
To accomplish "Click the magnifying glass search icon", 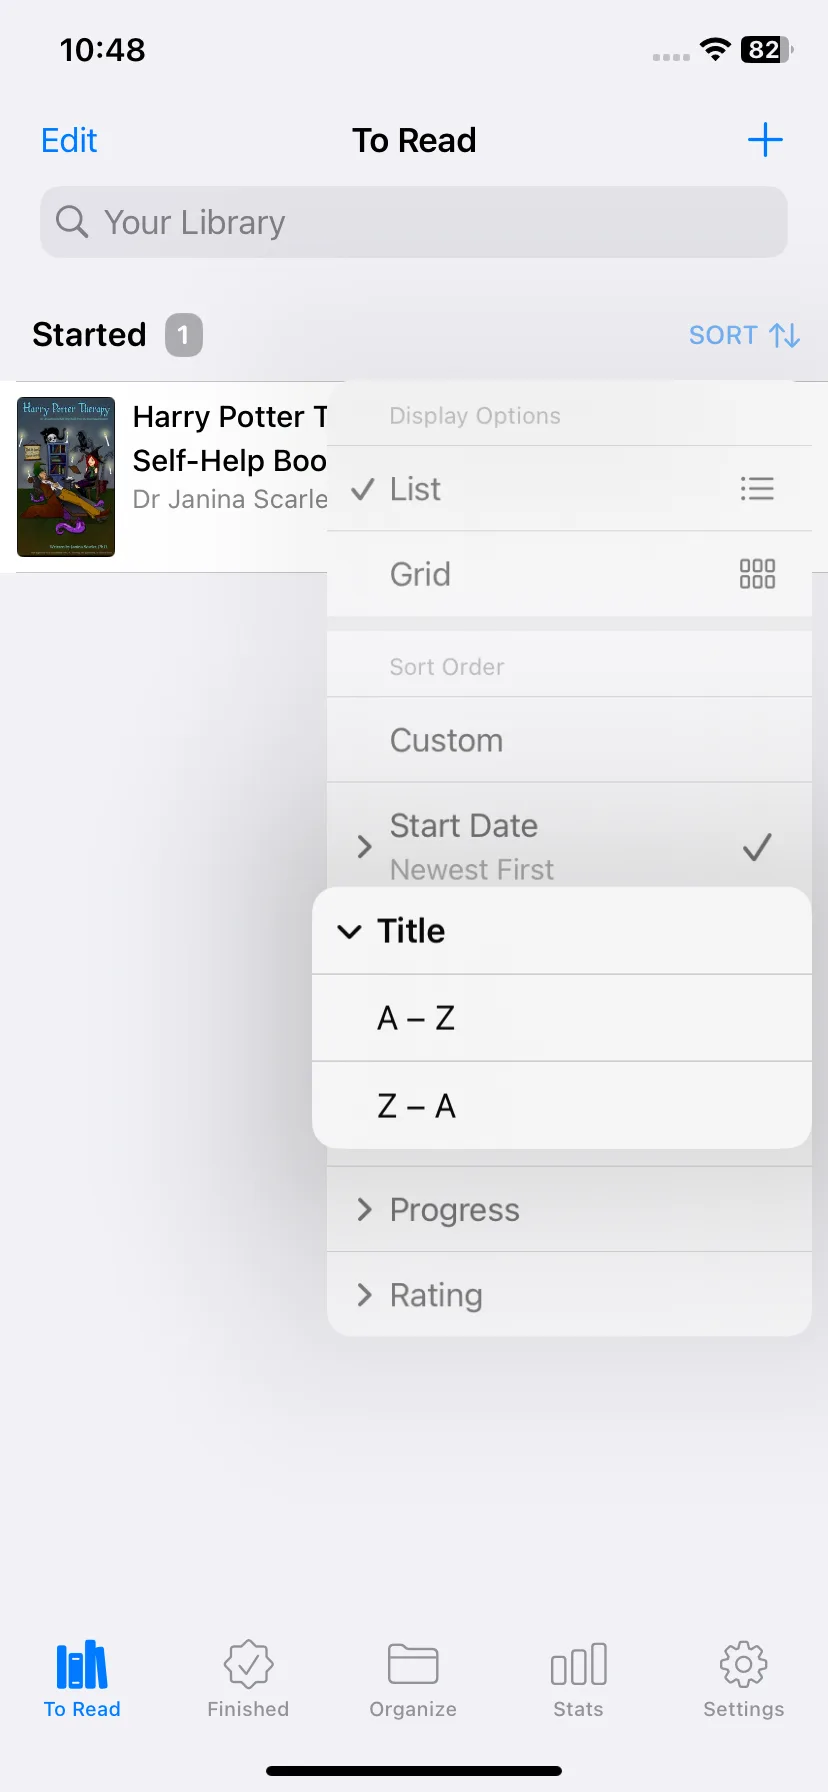I will [x=72, y=221].
